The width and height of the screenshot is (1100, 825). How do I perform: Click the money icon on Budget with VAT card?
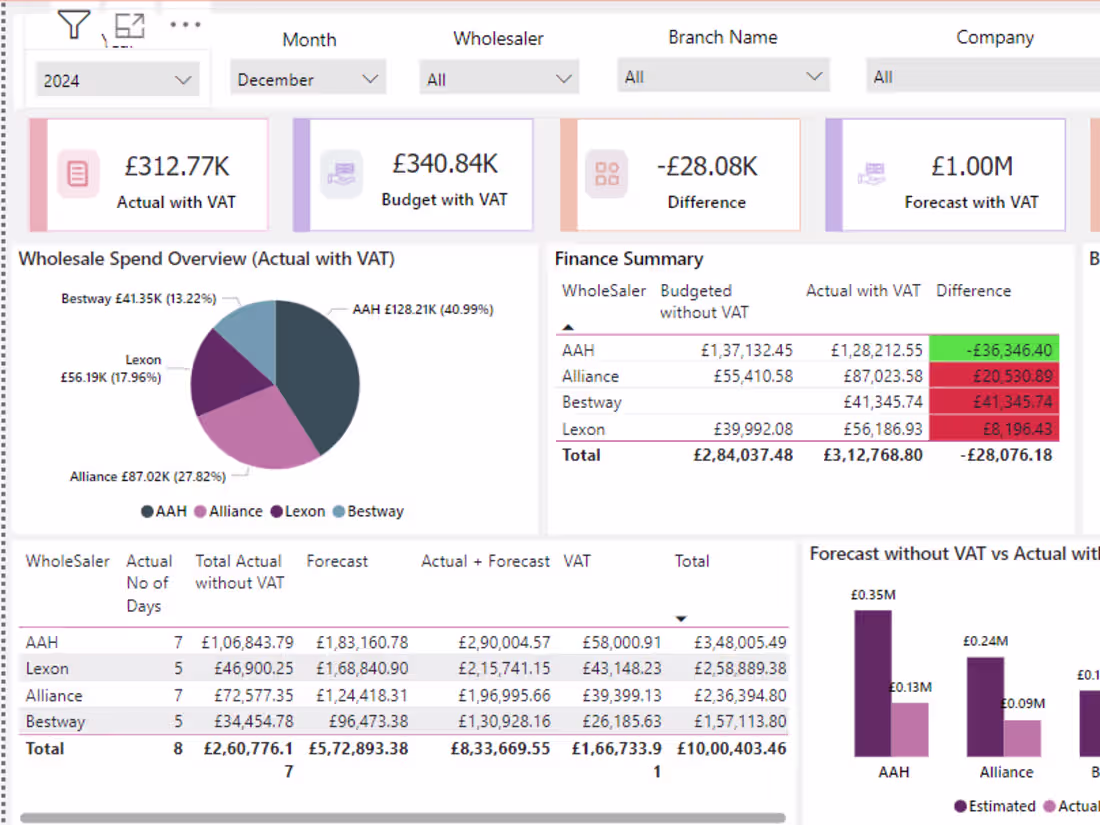[342, 173]
